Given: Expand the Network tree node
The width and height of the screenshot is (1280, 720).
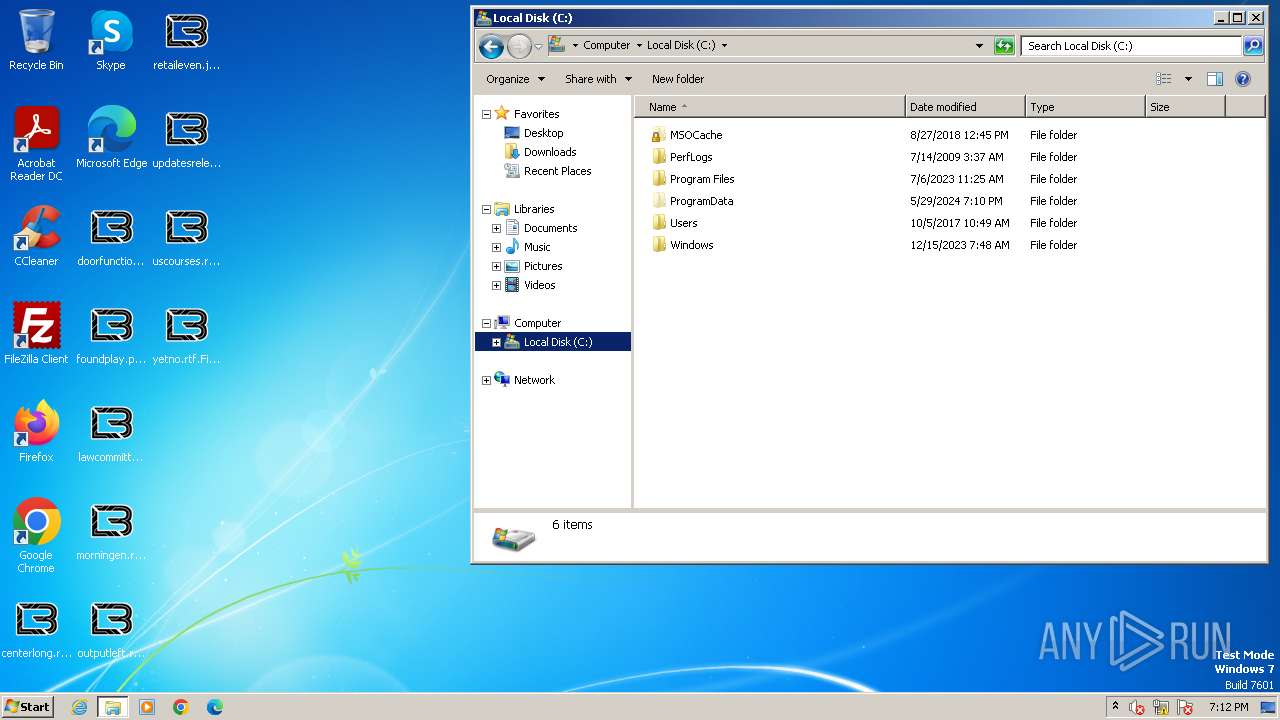Looking at the screenshot, I should pyautogui.click(x=487, y=380).
